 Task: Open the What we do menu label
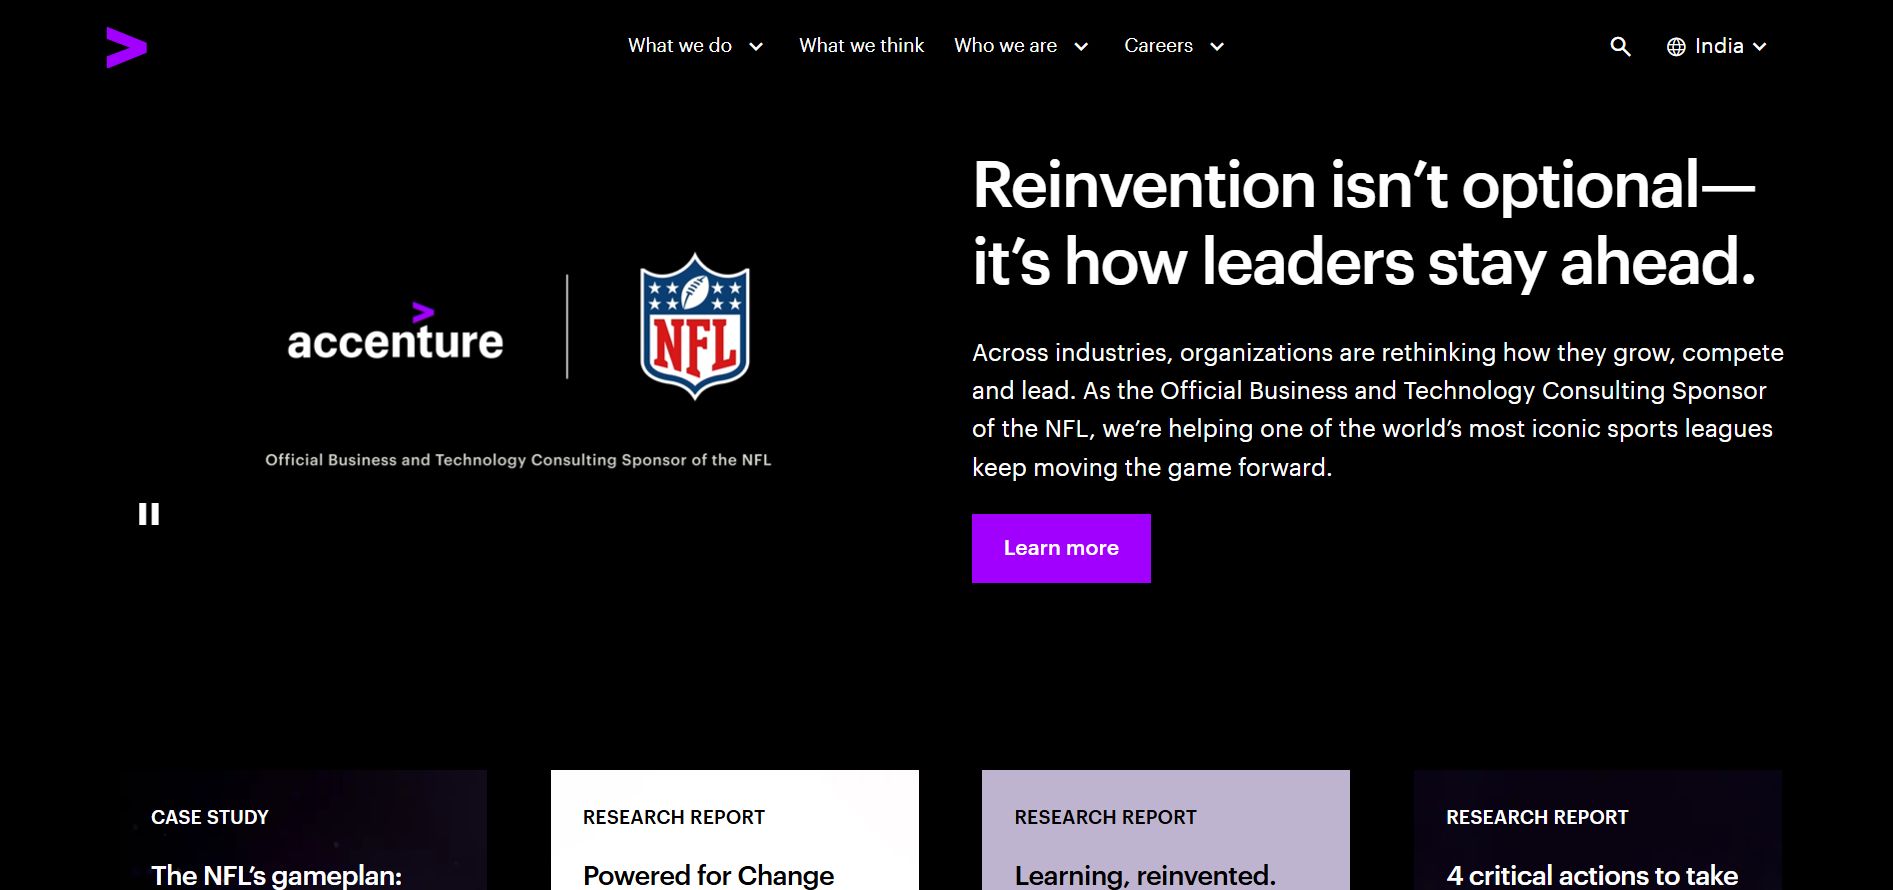click(x=680, y=46)
